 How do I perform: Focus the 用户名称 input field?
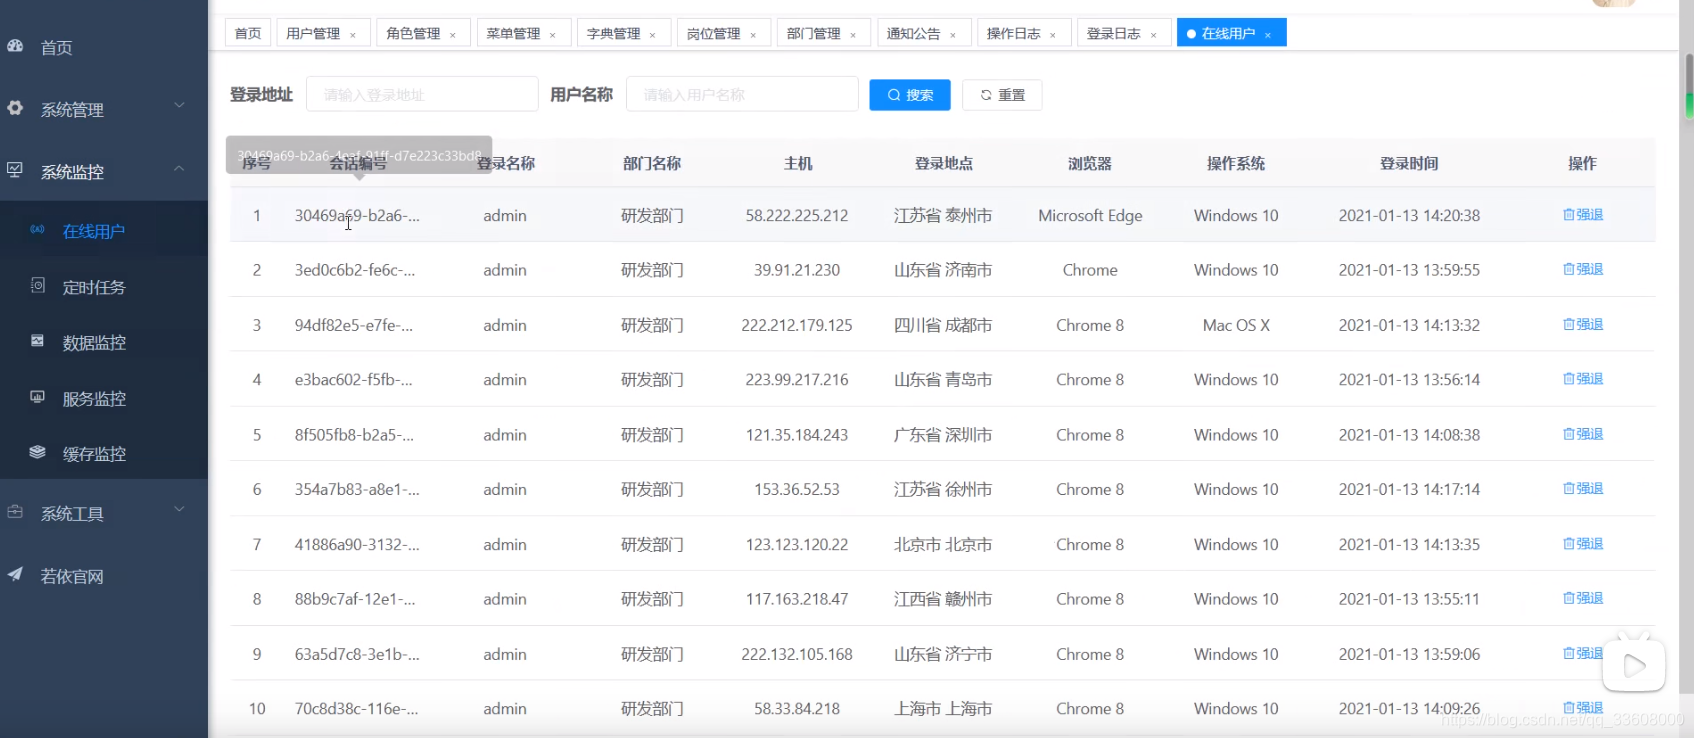coord(742,94)
